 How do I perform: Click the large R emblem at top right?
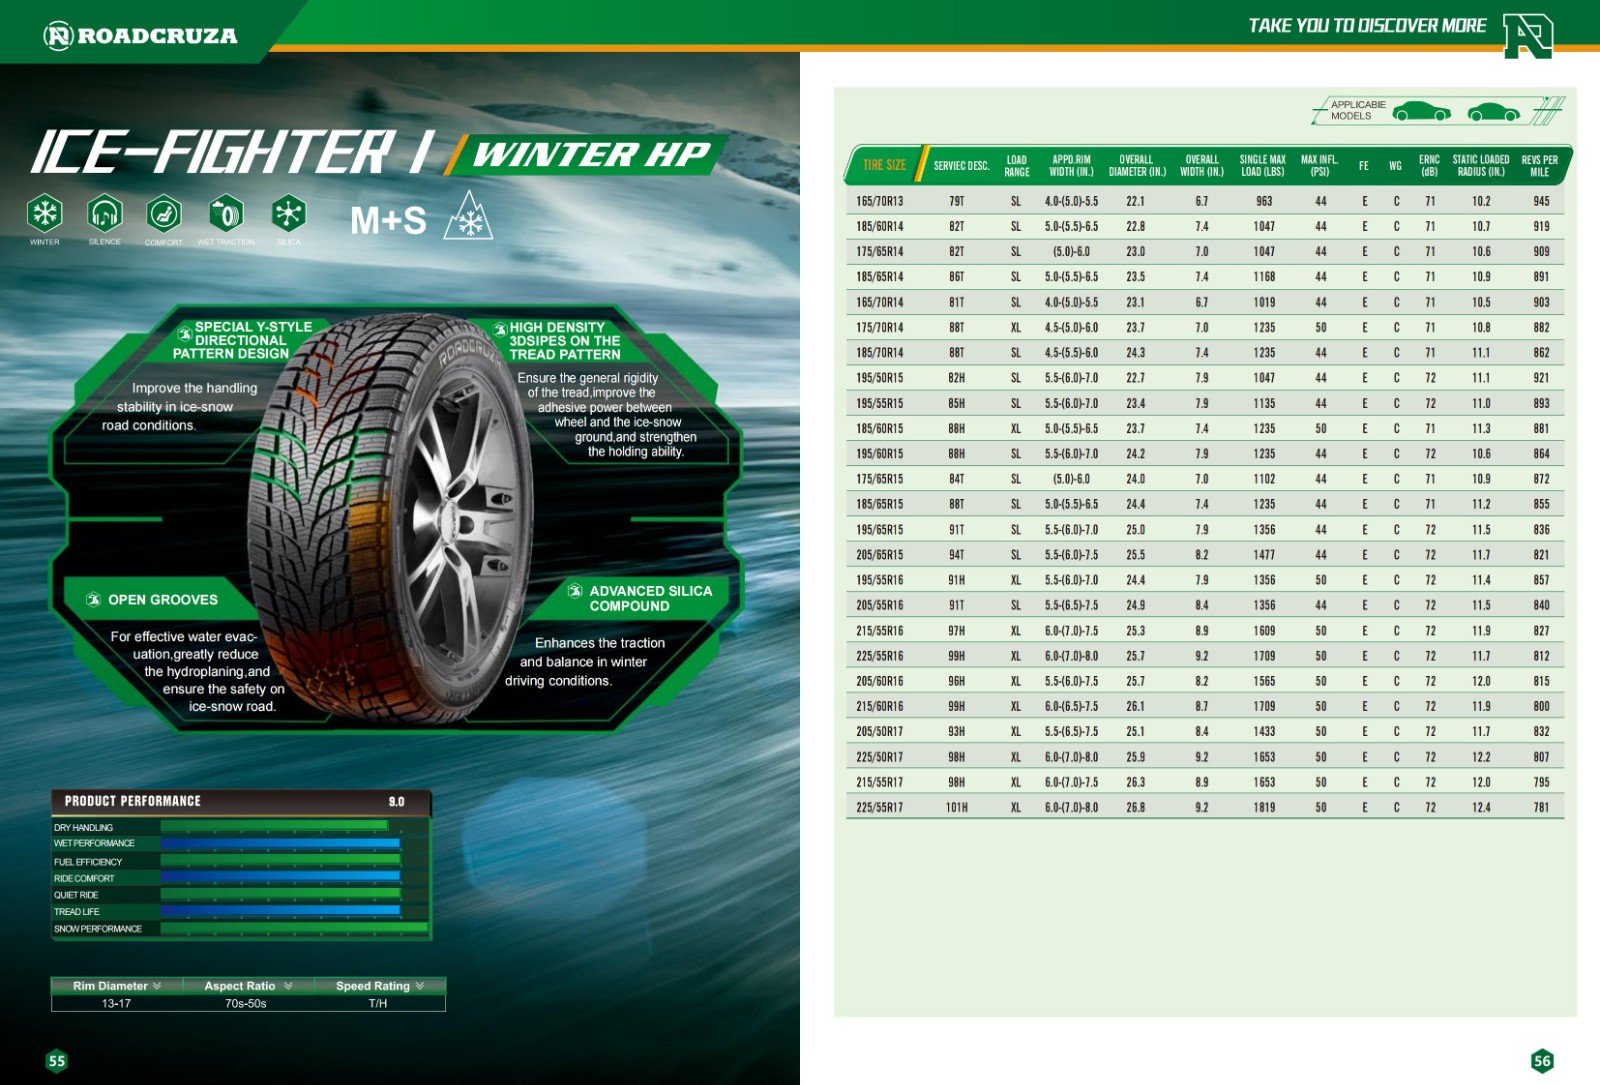click(1527, 35)
